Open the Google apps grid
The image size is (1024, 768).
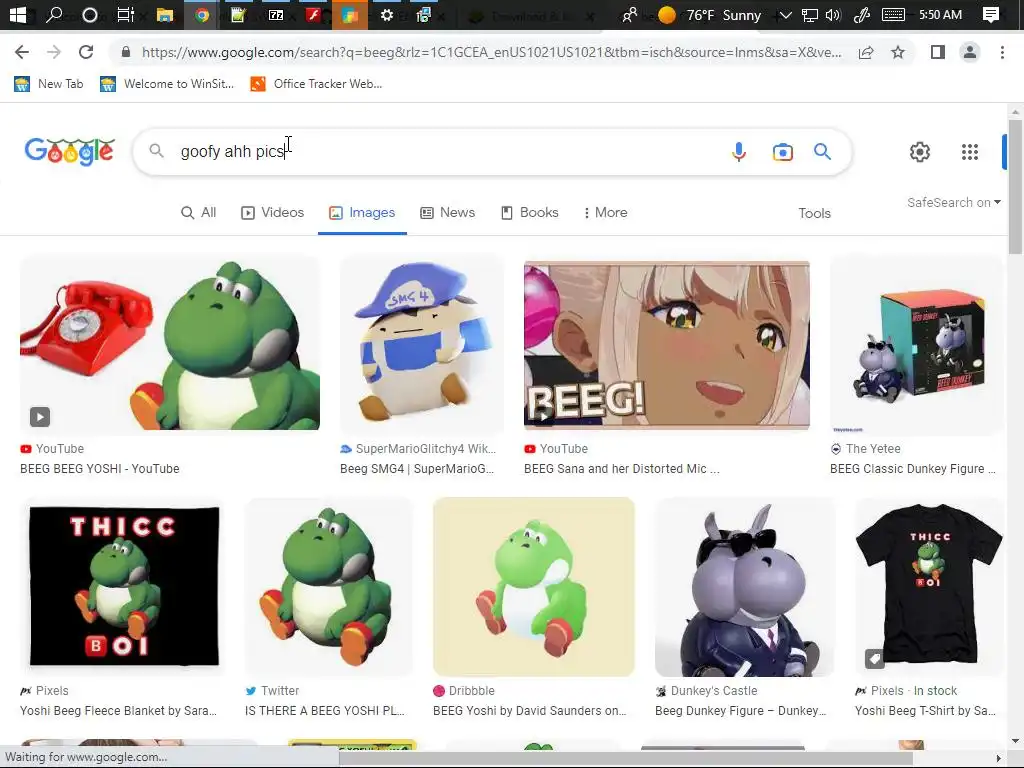tap(970, 152)
